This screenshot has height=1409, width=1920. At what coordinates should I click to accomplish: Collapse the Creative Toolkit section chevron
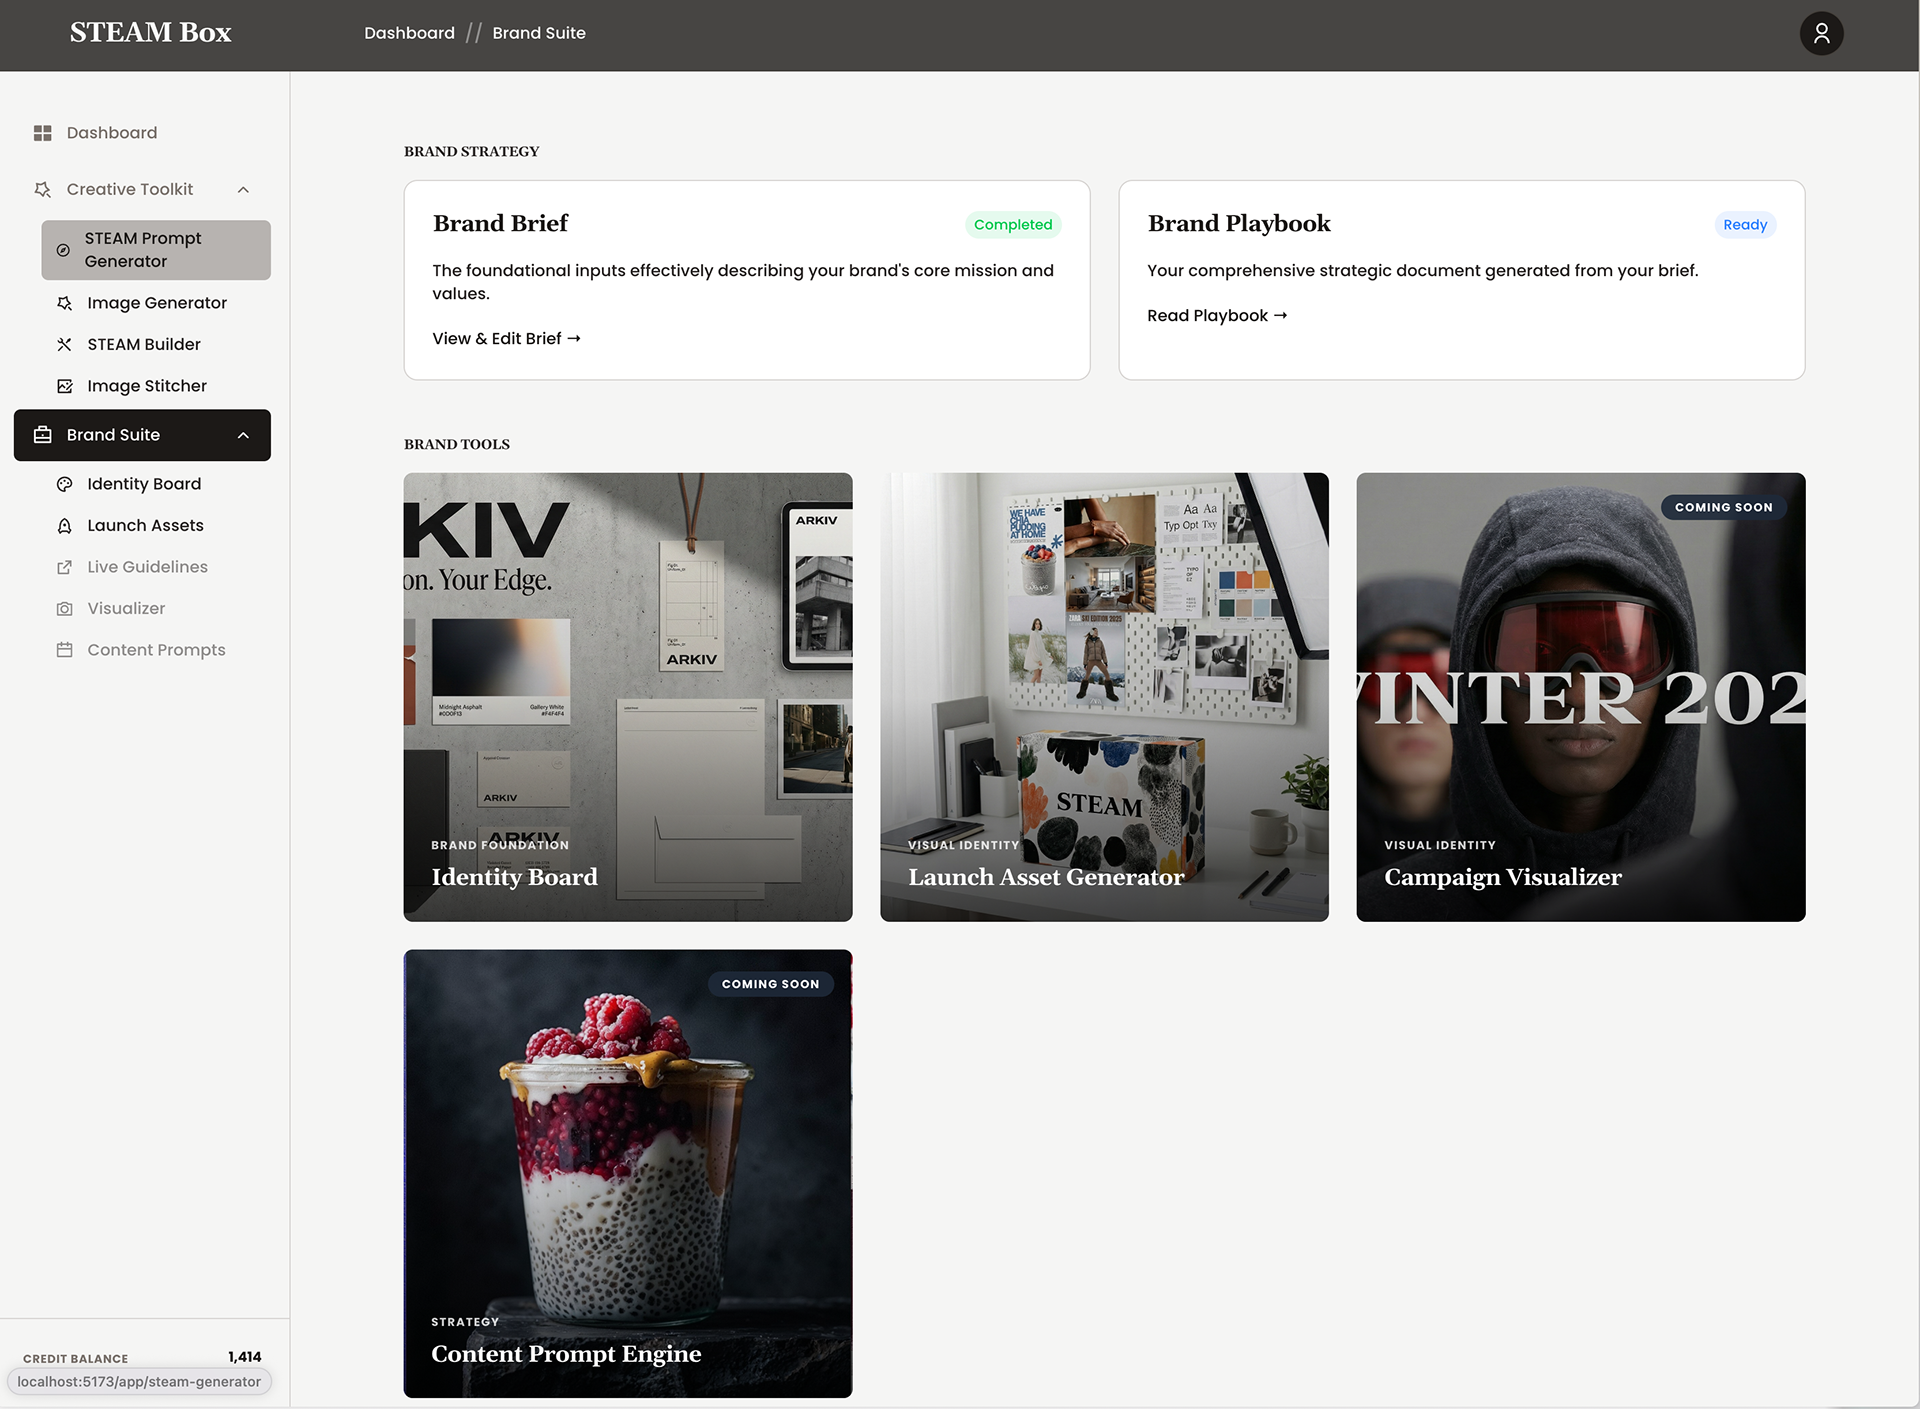[x=243, y=190]
